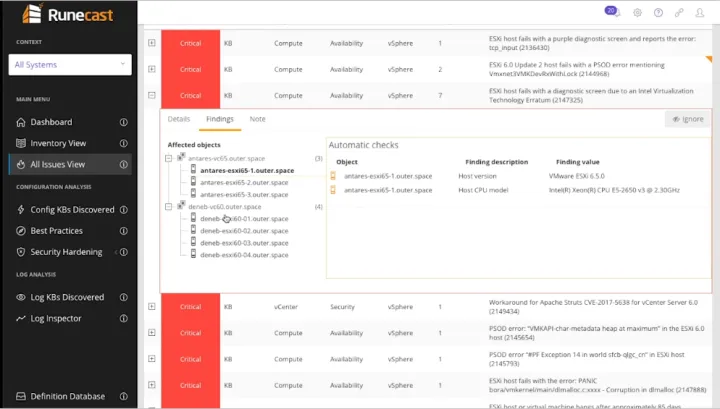
Task: Collapse the deneb-vc60.outer.space tree node
Action: [171, 206]
